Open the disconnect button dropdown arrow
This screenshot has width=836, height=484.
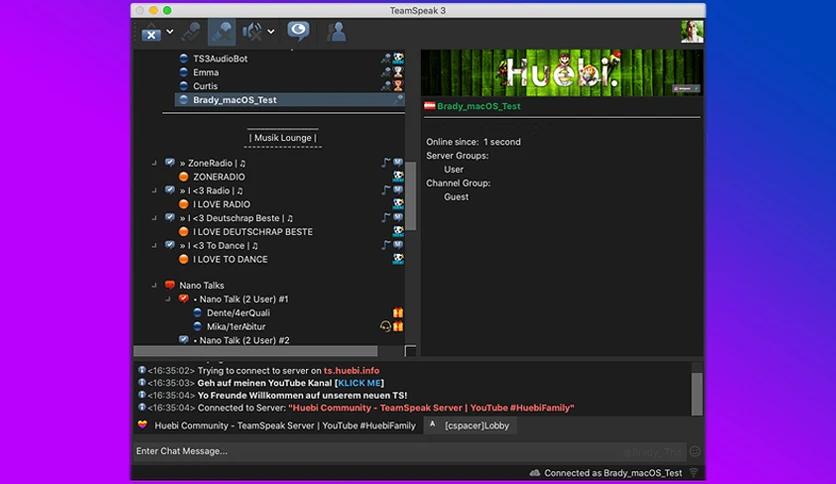pyautogui.click(x=170, y=32)
